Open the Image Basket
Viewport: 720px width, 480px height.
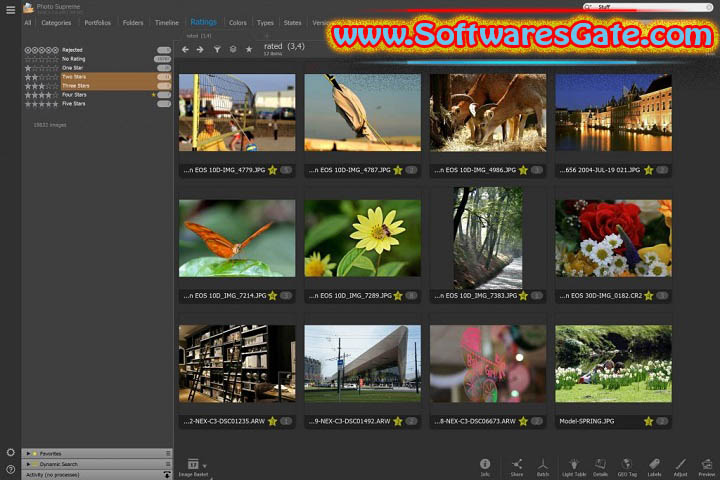(x=193, y=467)
